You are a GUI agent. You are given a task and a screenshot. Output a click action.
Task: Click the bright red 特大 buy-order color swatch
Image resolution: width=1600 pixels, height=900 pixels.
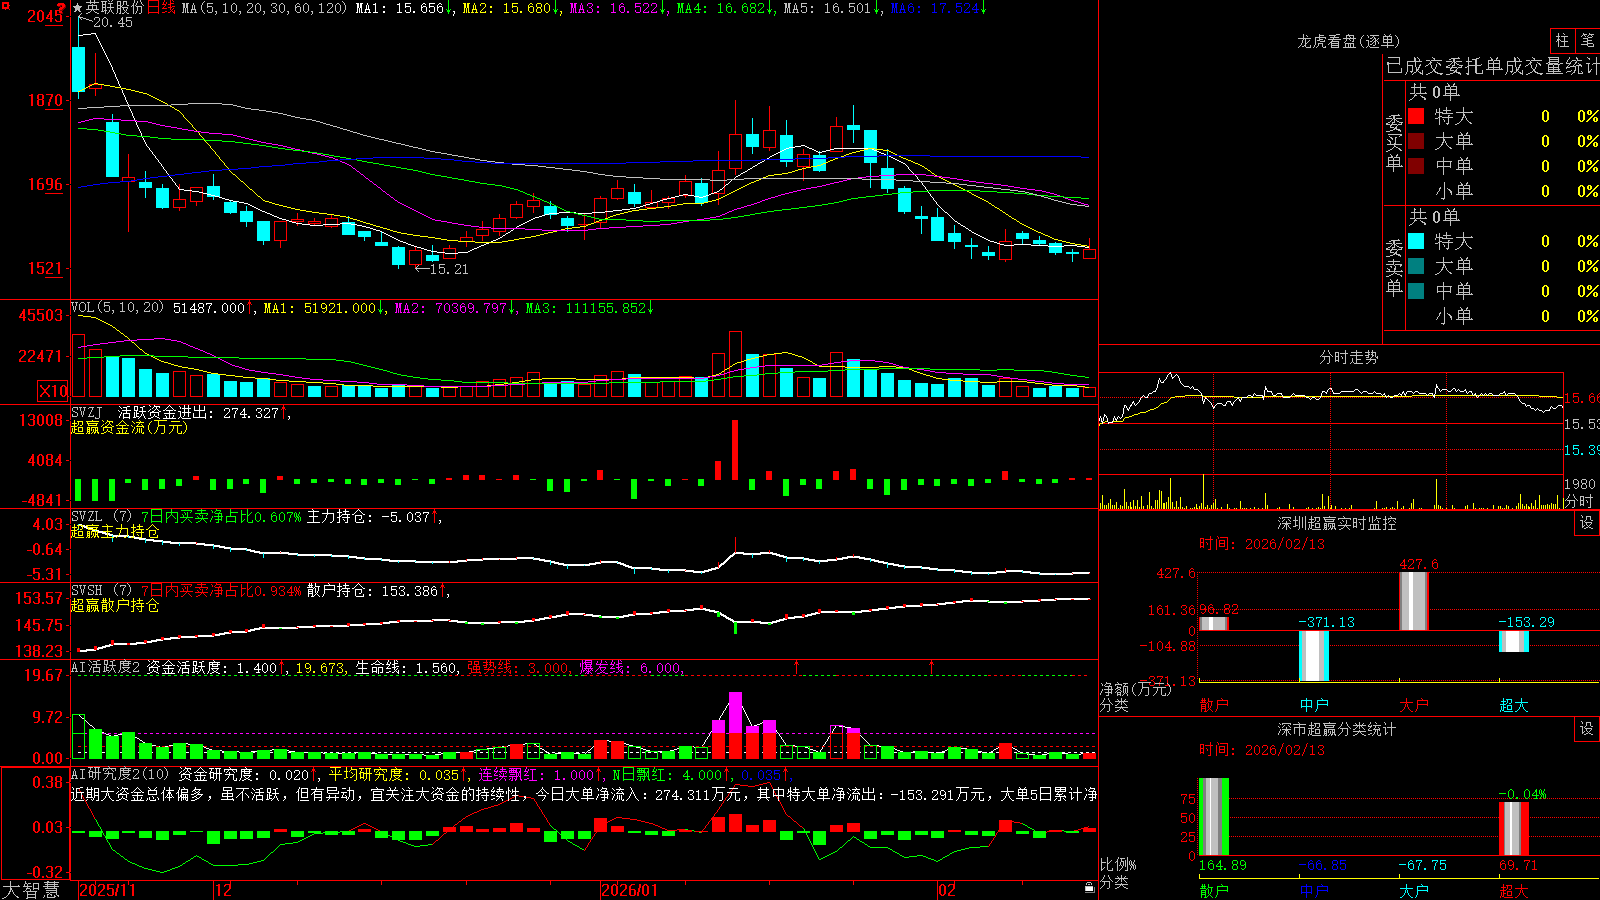(x=1416, y=116)
